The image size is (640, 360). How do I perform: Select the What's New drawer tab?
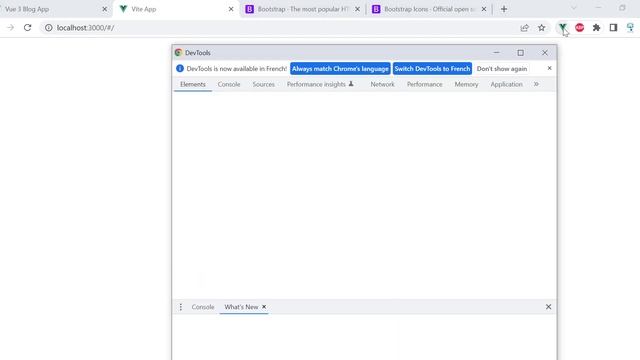(x=241, y=307)
